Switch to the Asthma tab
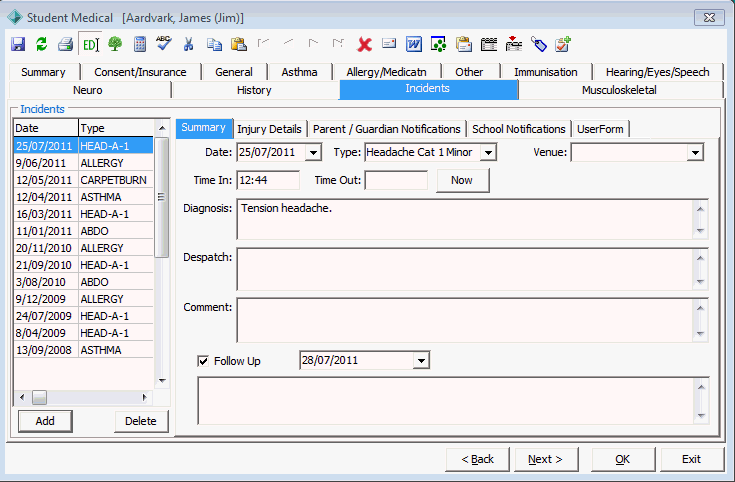The image size is (735, 482). (300, 72)
